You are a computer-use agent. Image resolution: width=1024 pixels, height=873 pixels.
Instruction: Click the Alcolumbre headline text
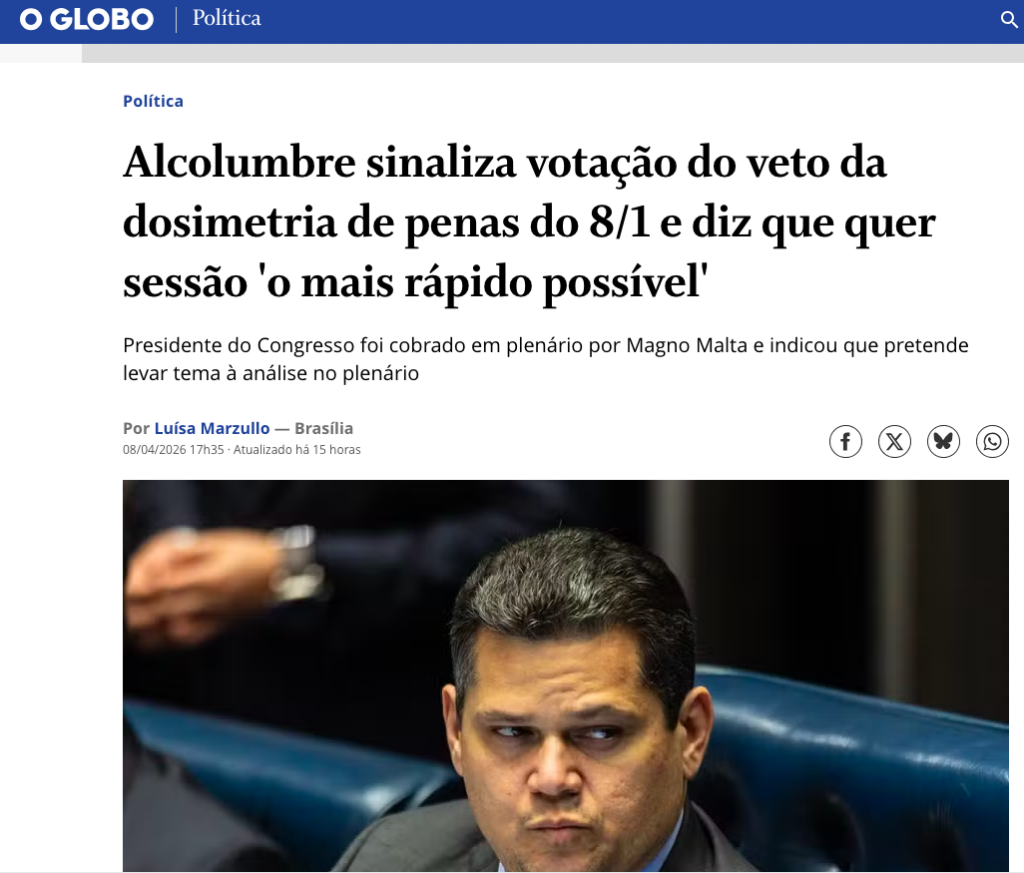pos(529,222)
